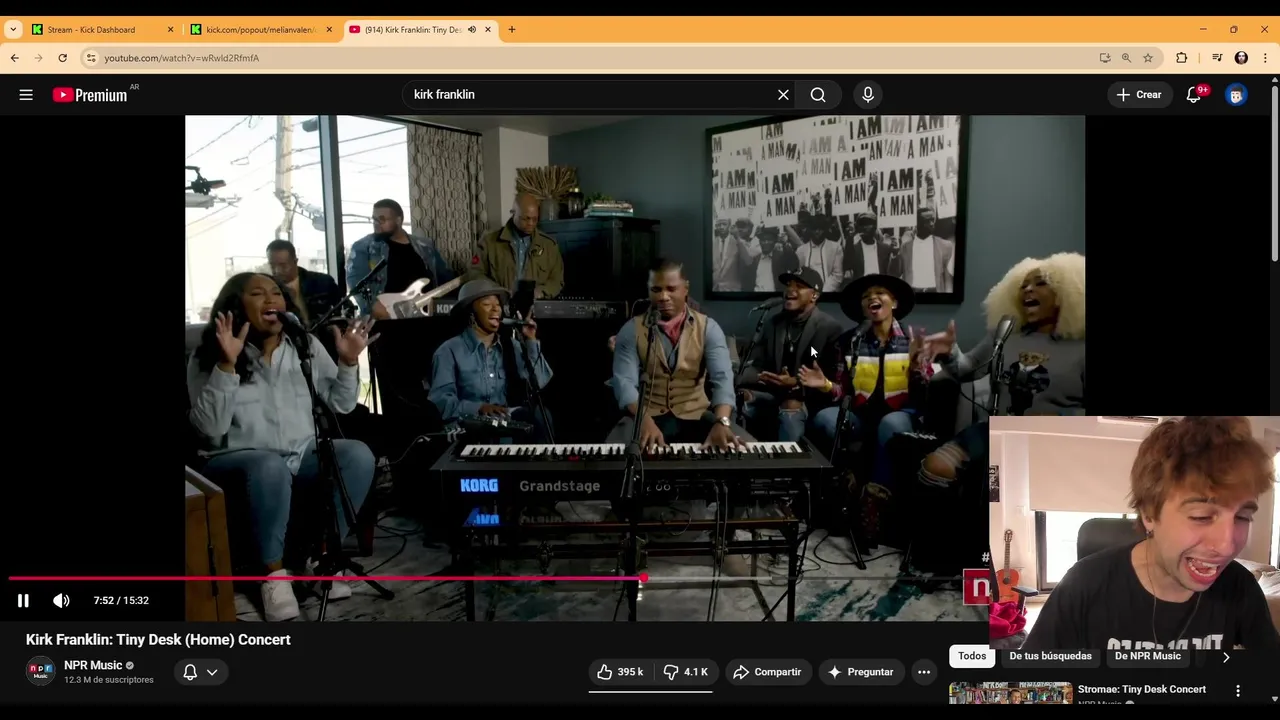Select the De NPR Music chip
1280x720 pixels.
[1147, 656]
